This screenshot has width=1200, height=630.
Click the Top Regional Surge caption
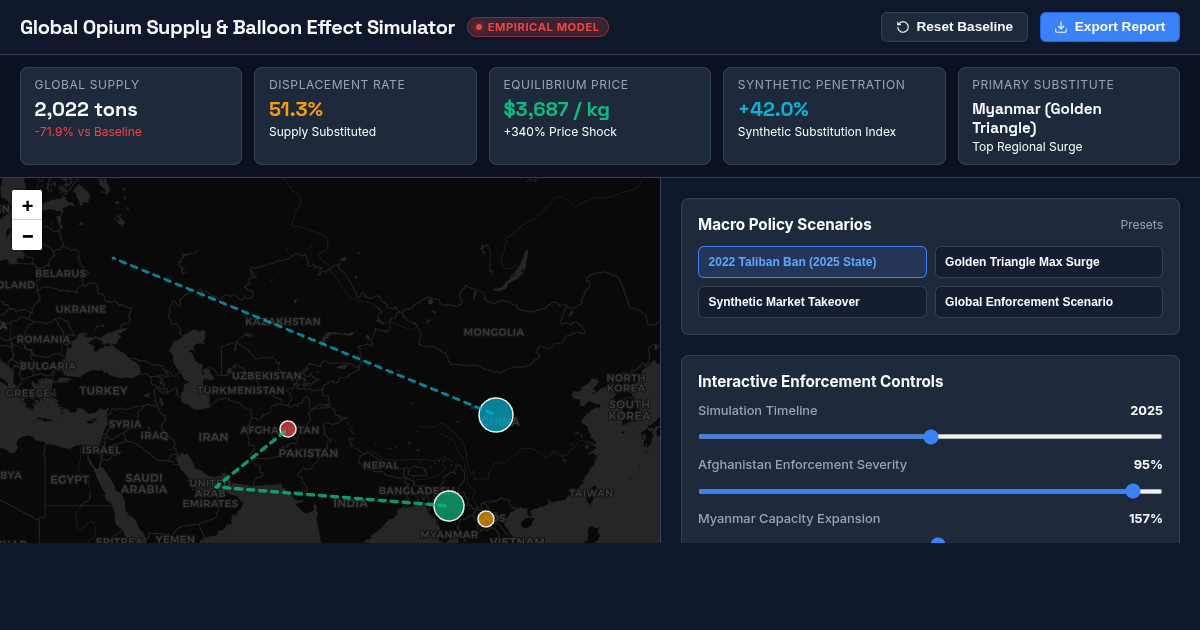point(1027,147)
